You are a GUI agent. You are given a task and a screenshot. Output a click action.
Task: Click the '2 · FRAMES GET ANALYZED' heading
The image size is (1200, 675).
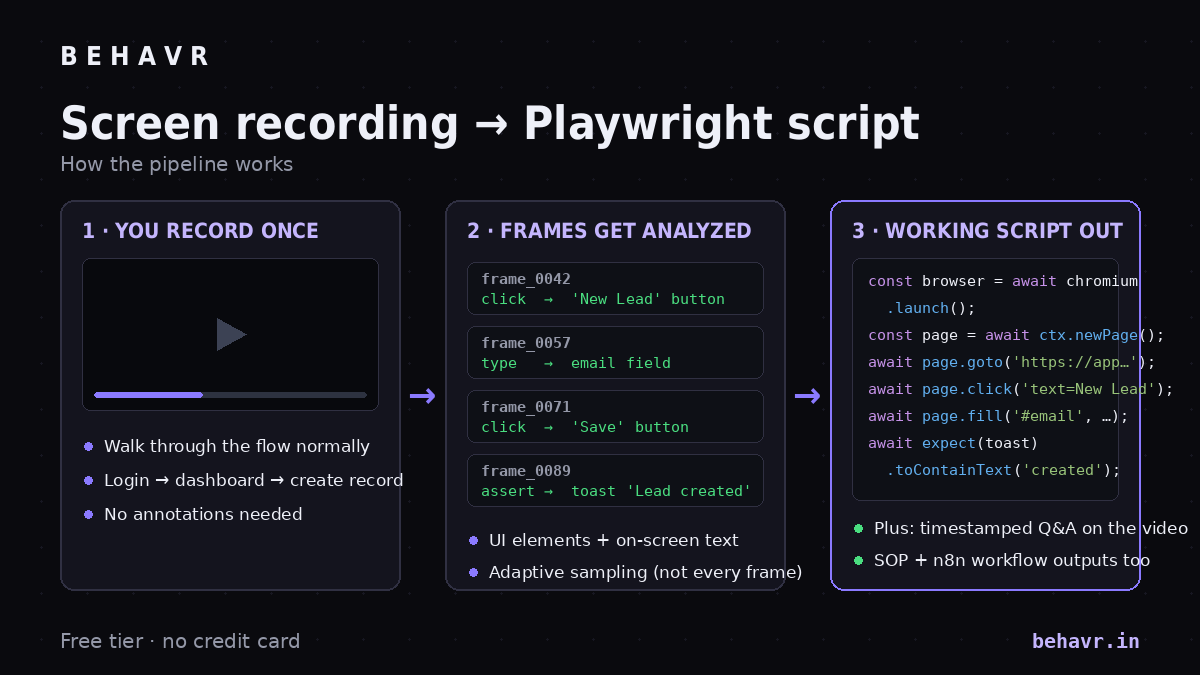pos(609,231)
